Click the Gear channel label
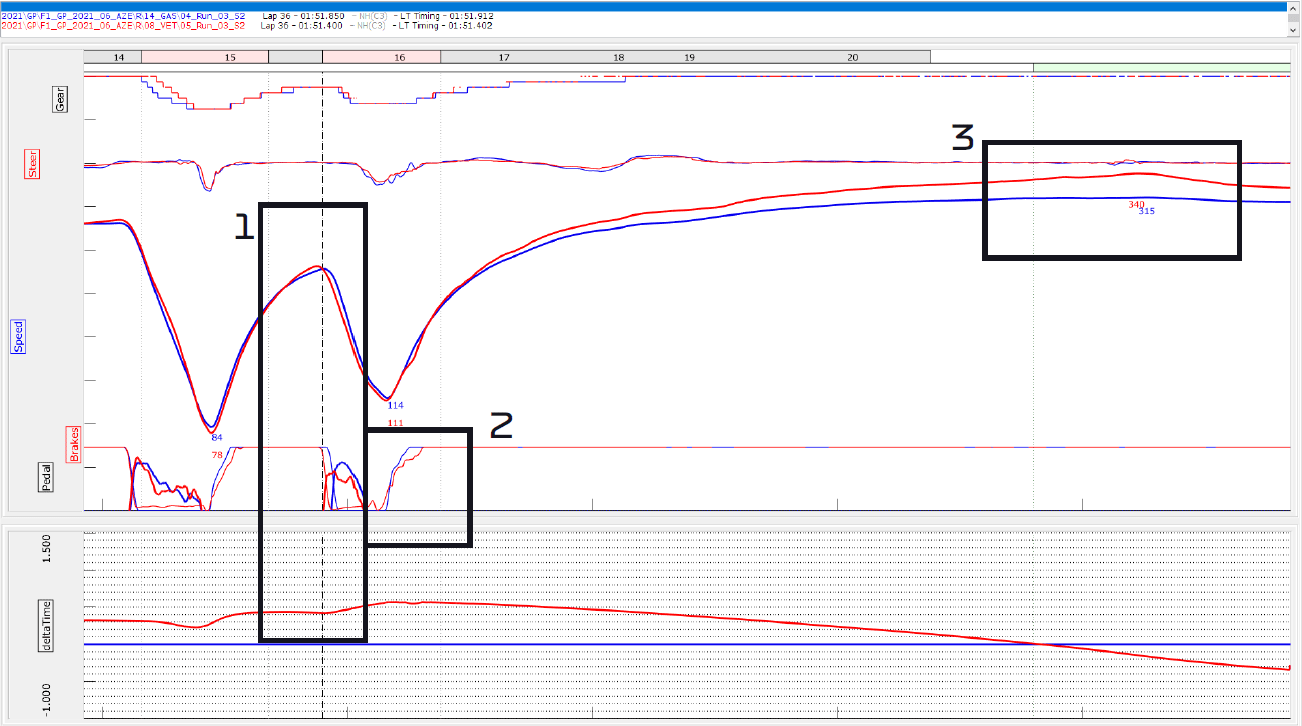 tap(60, 98)
